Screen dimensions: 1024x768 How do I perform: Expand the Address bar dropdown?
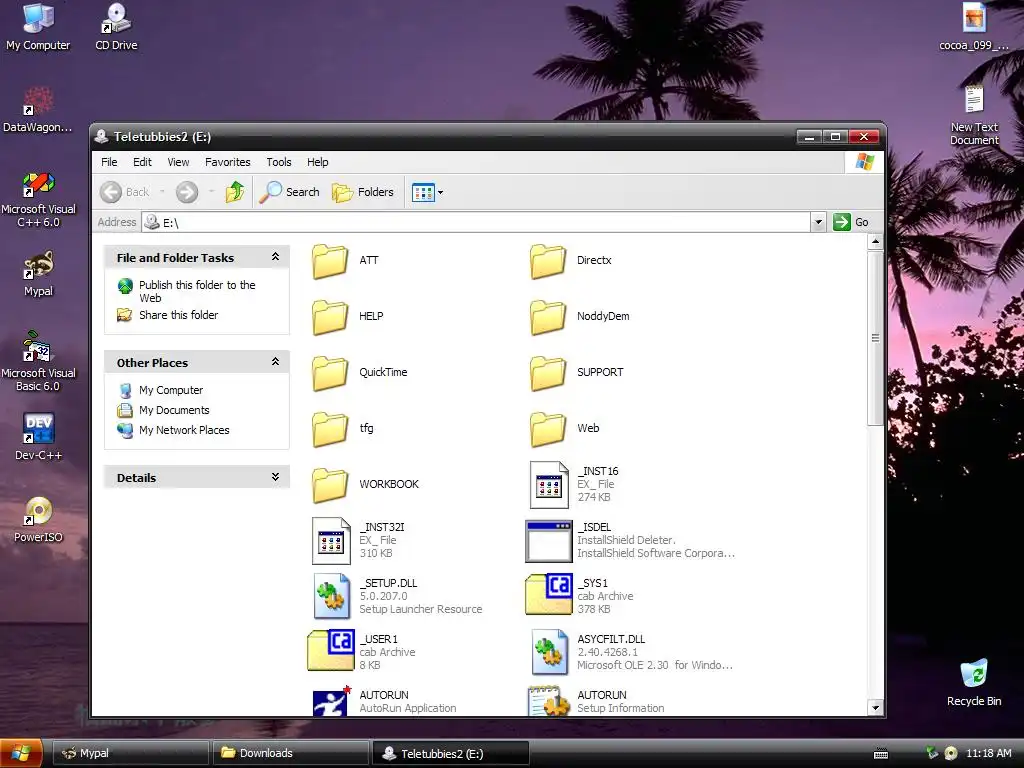[818, 222]
